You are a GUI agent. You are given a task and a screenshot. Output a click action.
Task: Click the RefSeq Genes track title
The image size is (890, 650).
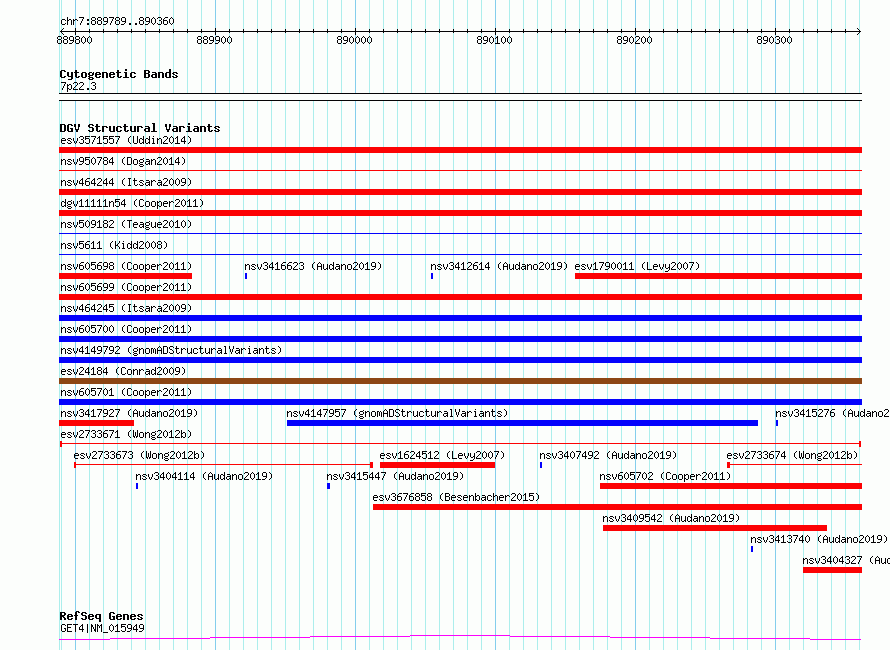pyautogui.click(x=101, y=616)
